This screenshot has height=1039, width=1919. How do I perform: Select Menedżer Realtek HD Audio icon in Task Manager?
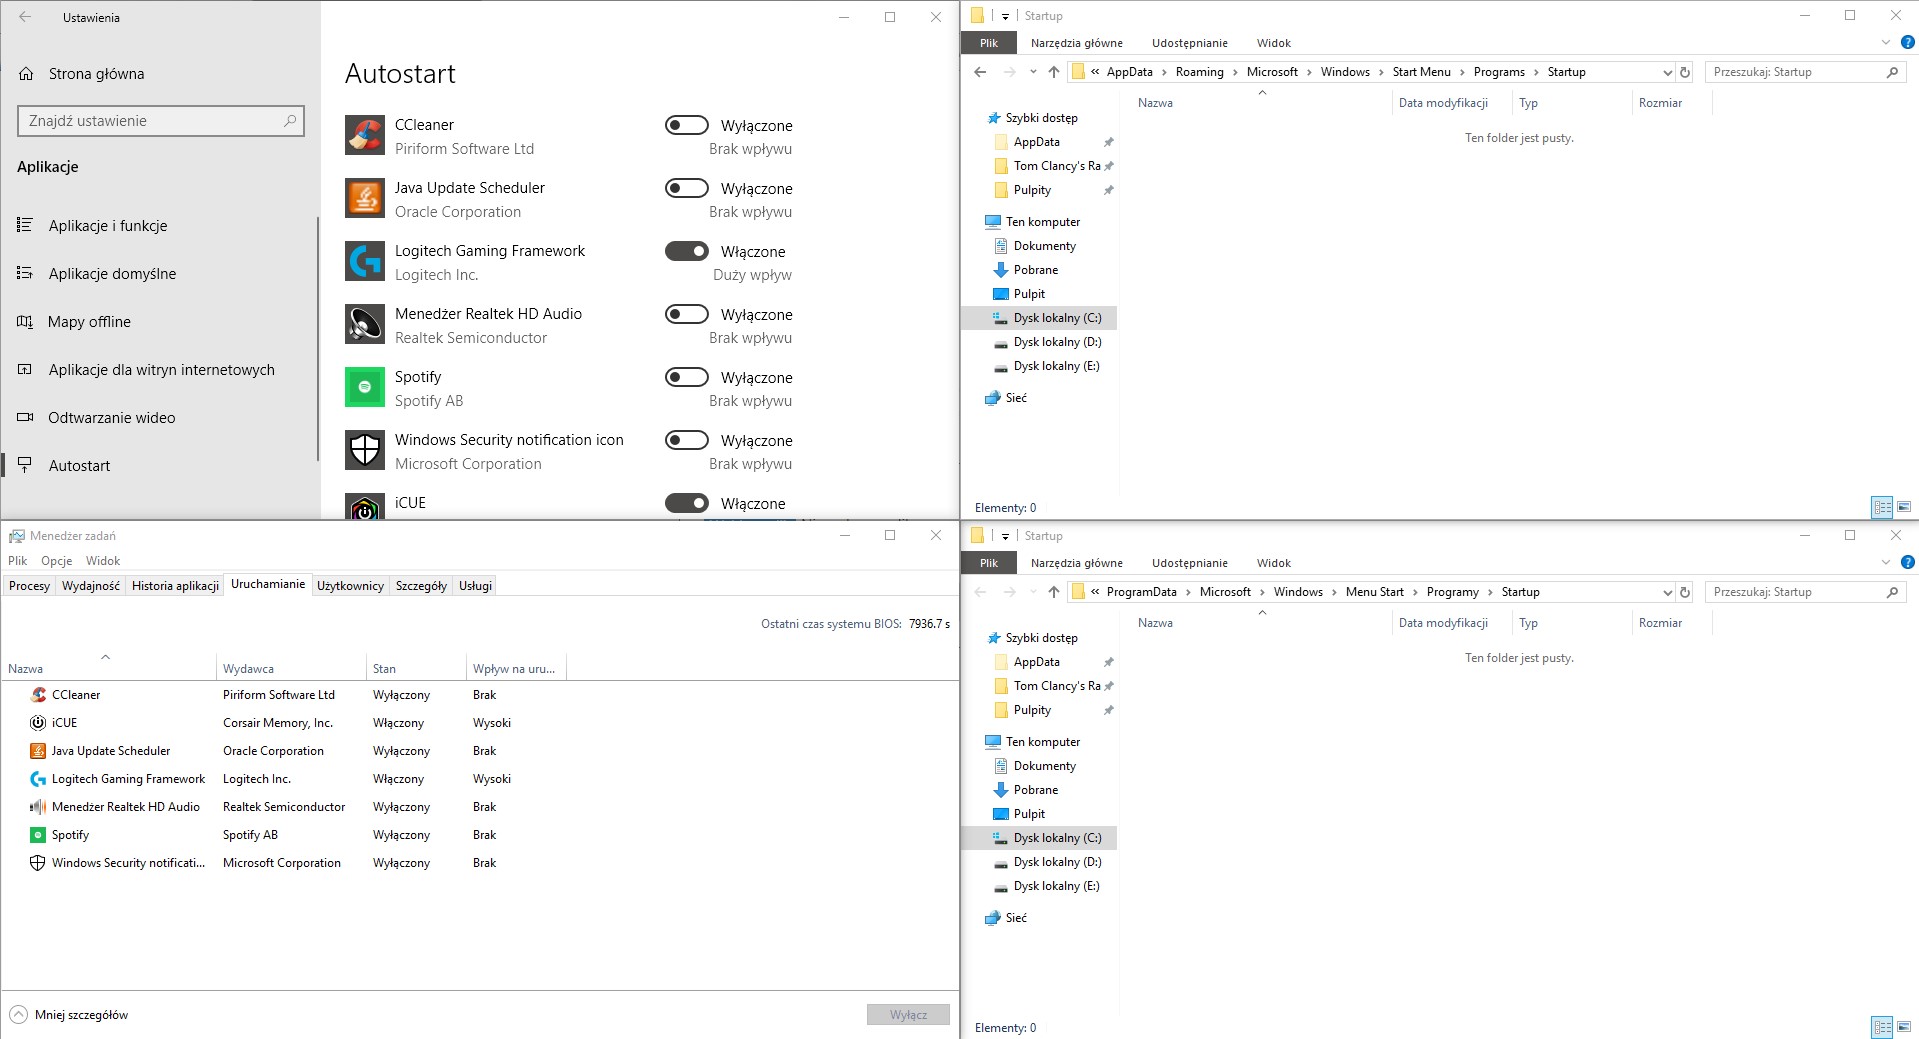click(38, 807)
